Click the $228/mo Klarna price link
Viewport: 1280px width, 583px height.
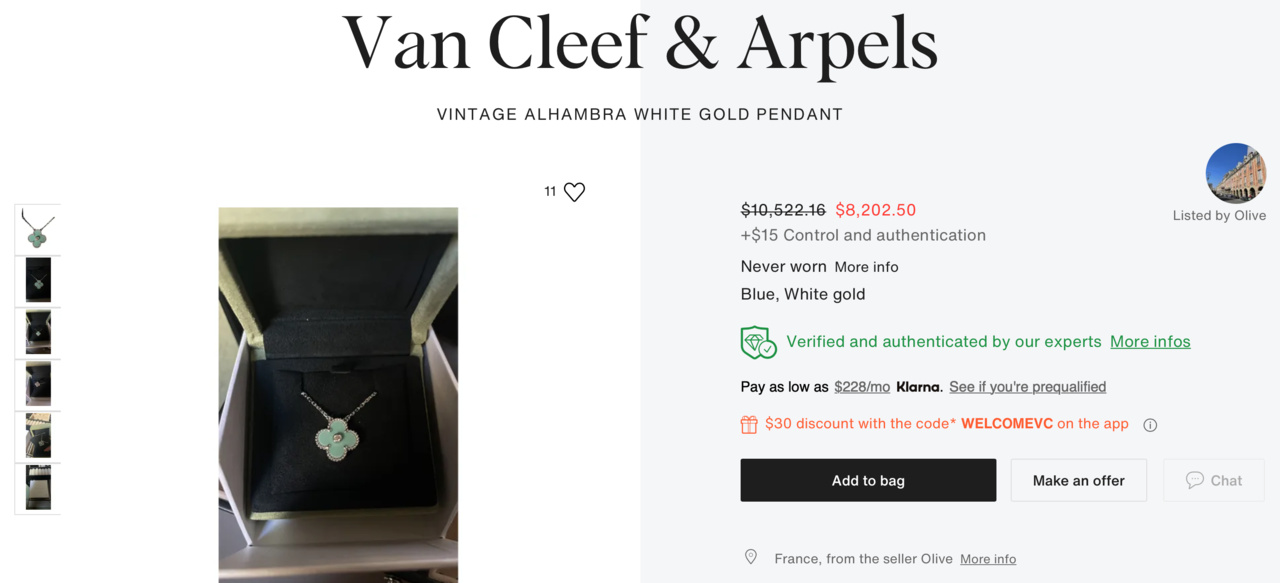862,387
